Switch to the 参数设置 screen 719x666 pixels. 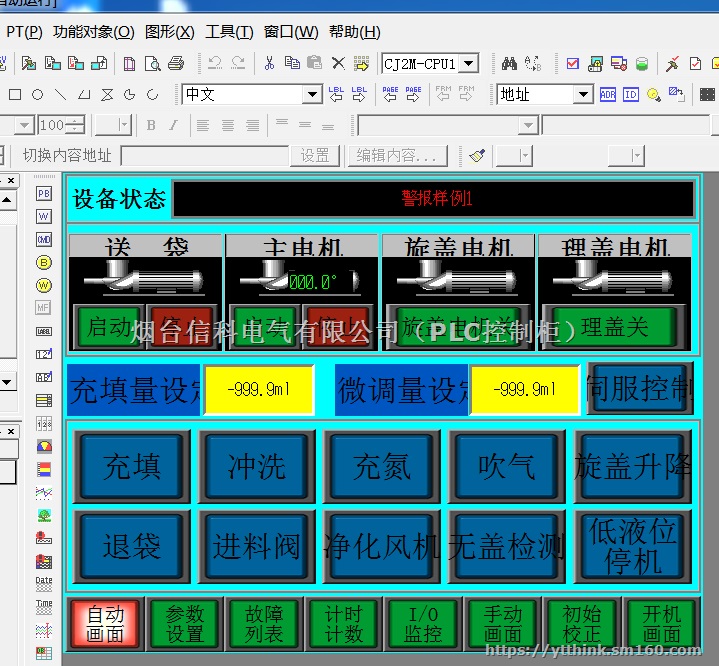coord(185,624)
